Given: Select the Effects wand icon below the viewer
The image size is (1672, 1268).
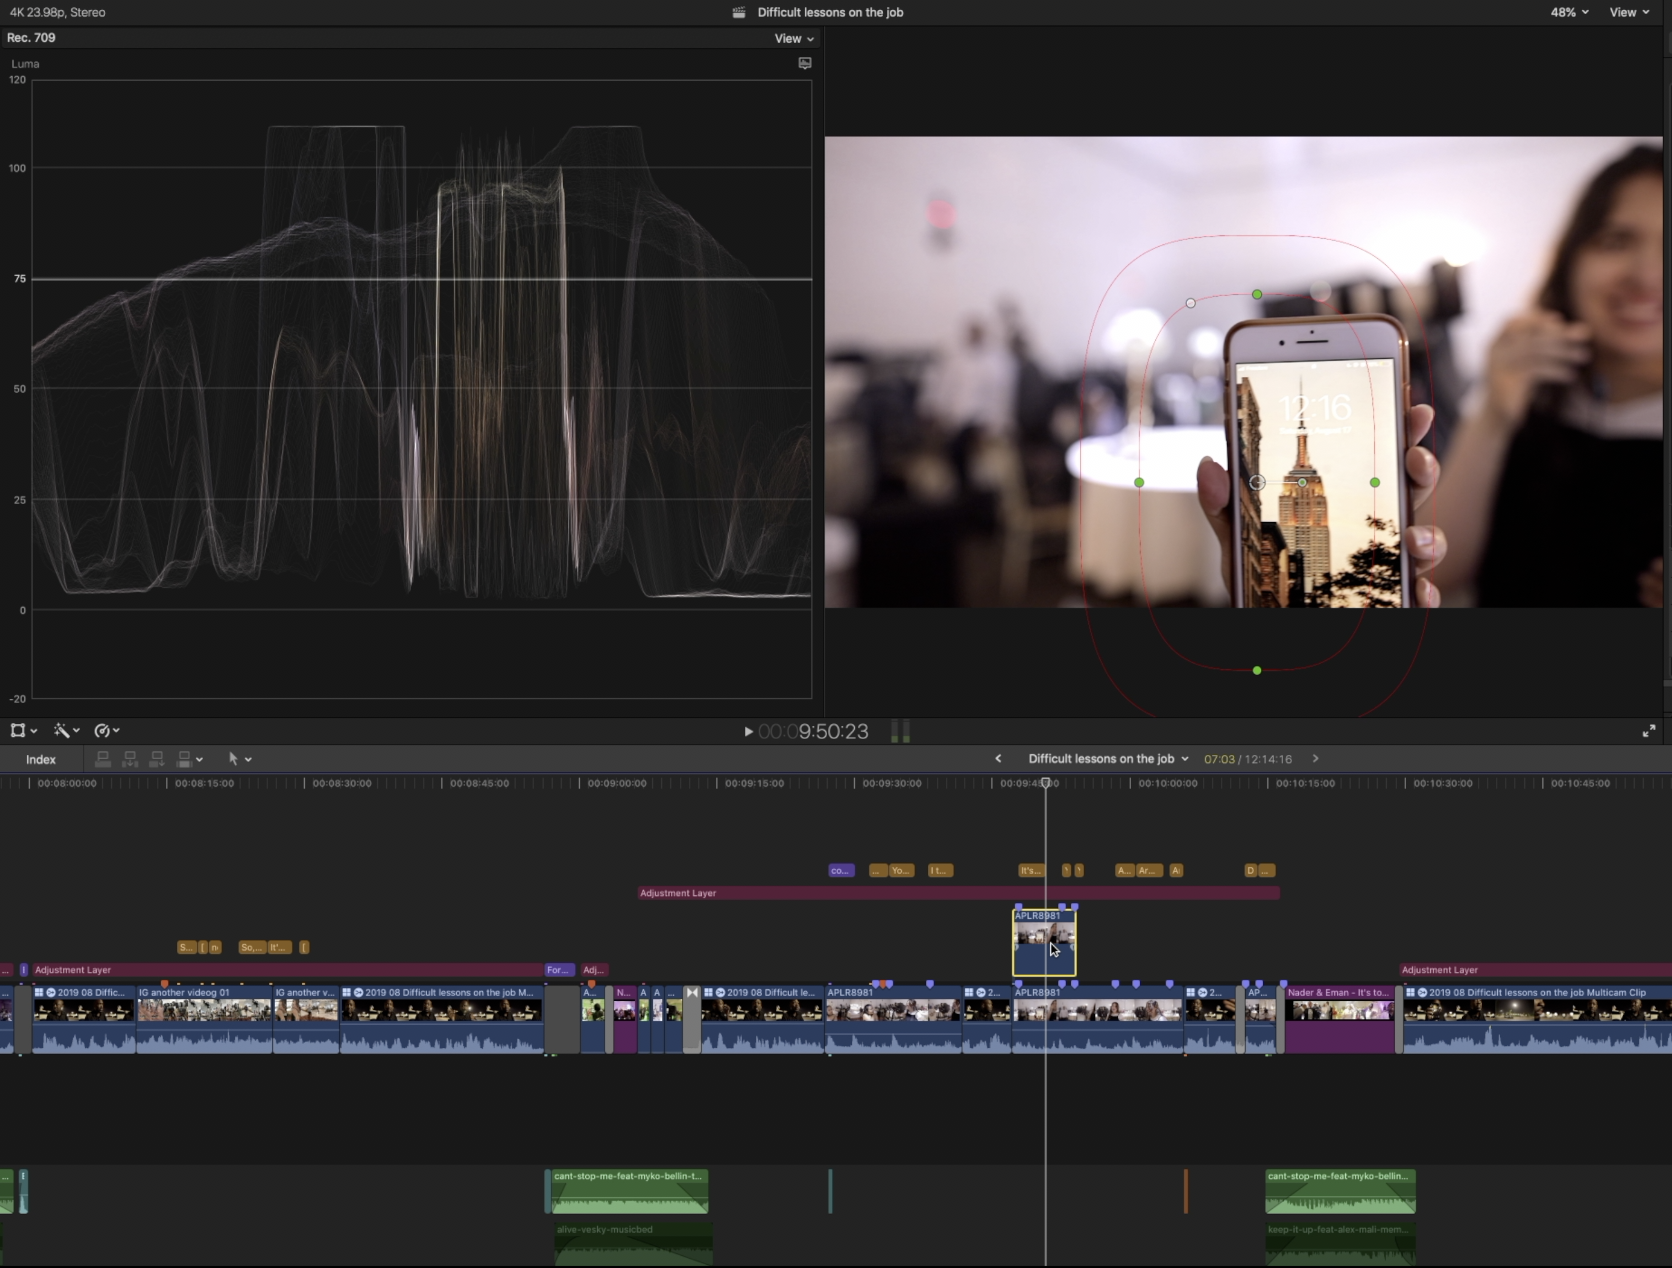Looking at the screenshot, I should [63, 730].
